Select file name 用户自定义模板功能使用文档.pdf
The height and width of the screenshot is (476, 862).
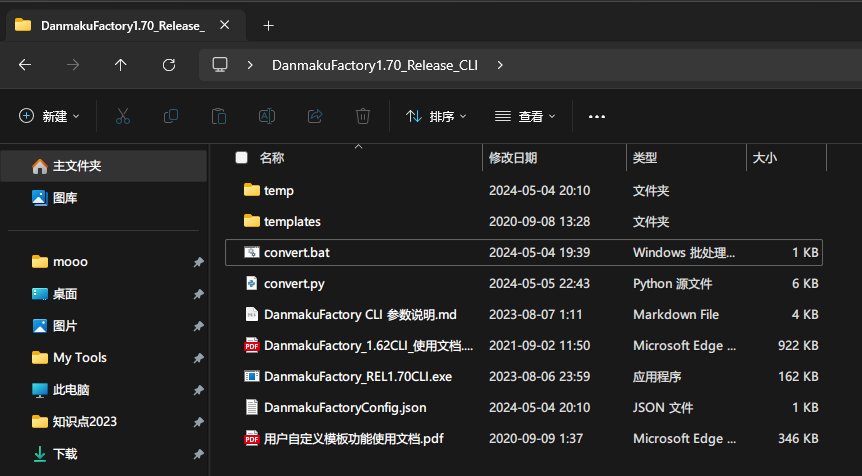[x=354, y=439]
